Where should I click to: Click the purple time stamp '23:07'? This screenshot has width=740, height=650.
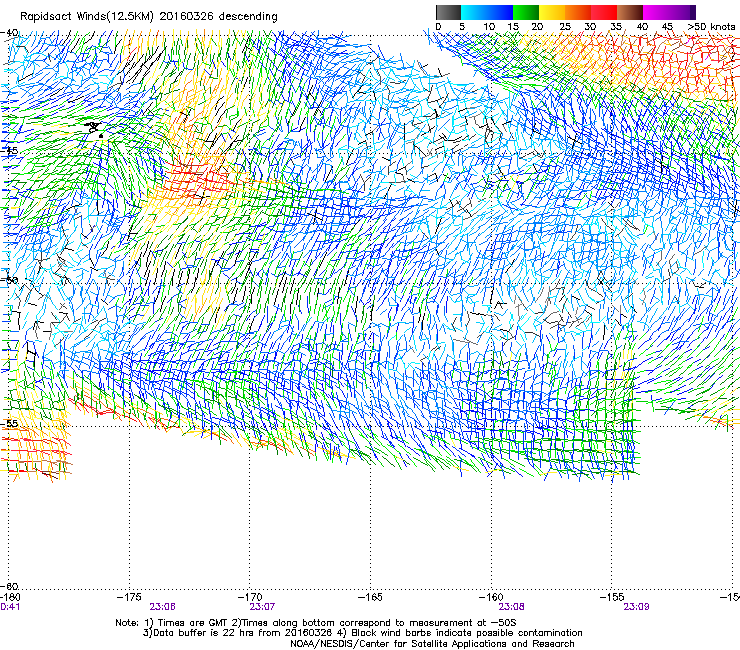pos(262,607)
